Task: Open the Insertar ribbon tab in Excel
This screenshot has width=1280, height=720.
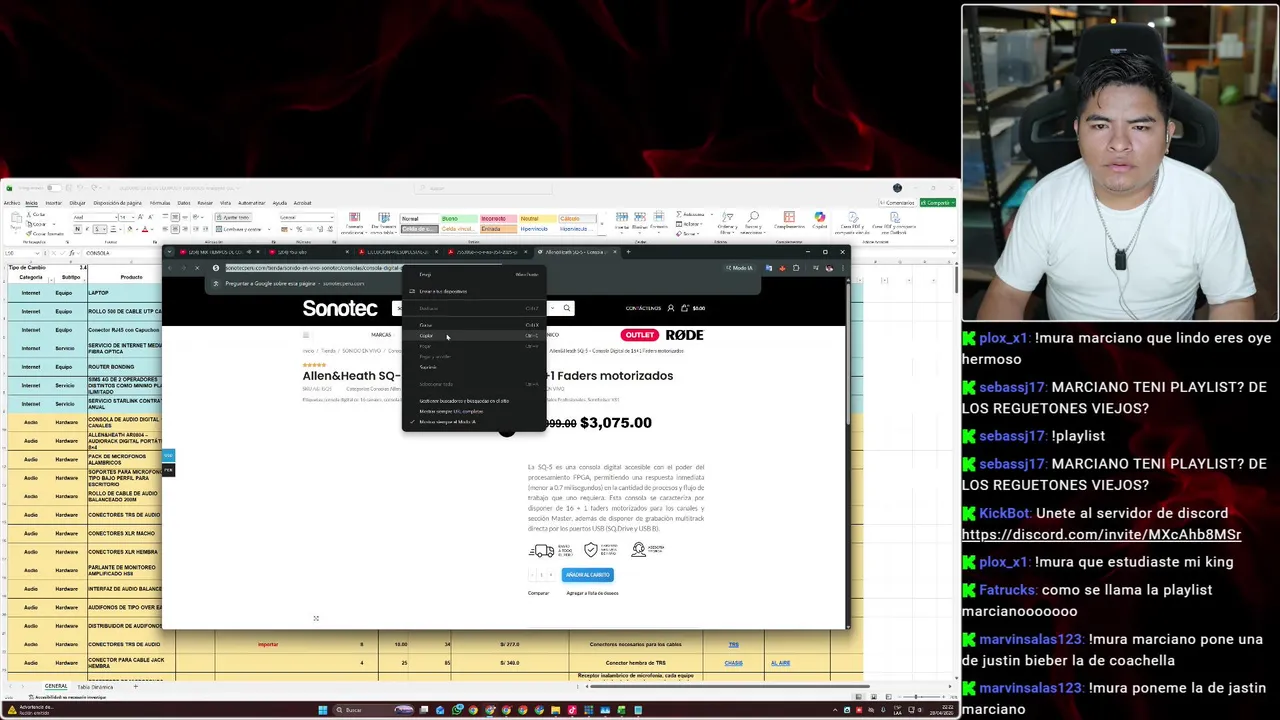Action: pyautogui.click(x=53, y=203)
